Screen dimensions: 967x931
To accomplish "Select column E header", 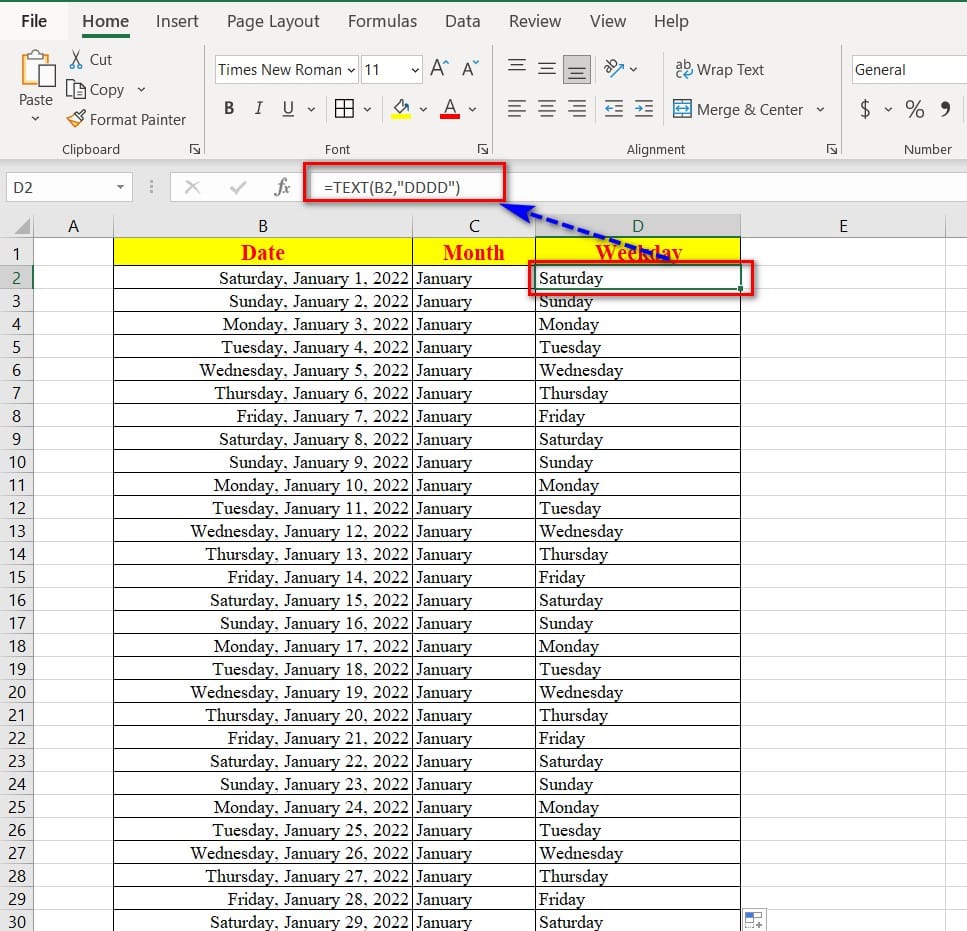I will click(x=843, y=226).
